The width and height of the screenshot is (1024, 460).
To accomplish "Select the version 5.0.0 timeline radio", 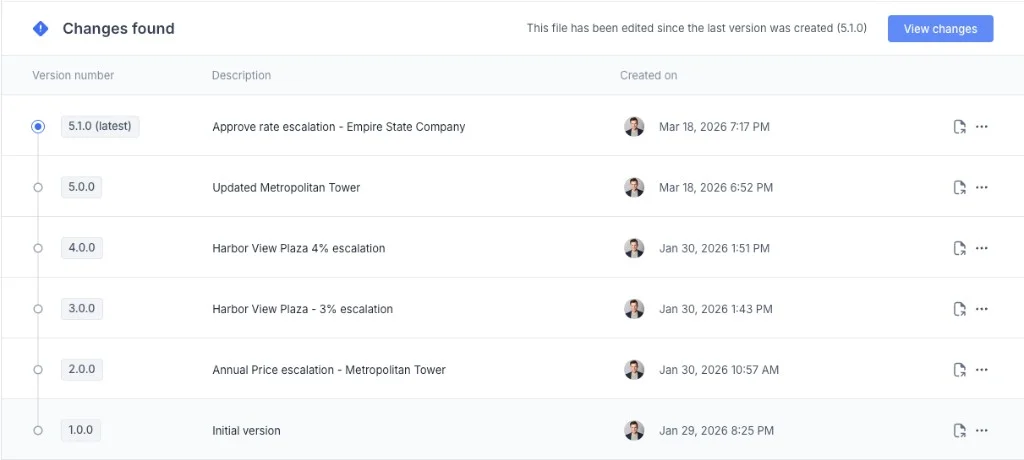I will click(38, 188).
